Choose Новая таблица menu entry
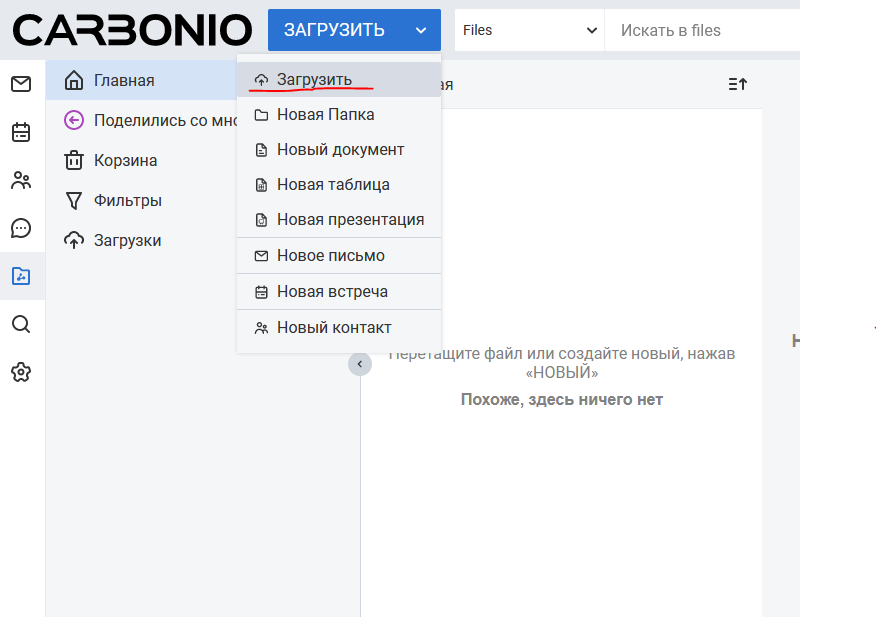This screenshot has height=617, width=876. coord(333,184)
